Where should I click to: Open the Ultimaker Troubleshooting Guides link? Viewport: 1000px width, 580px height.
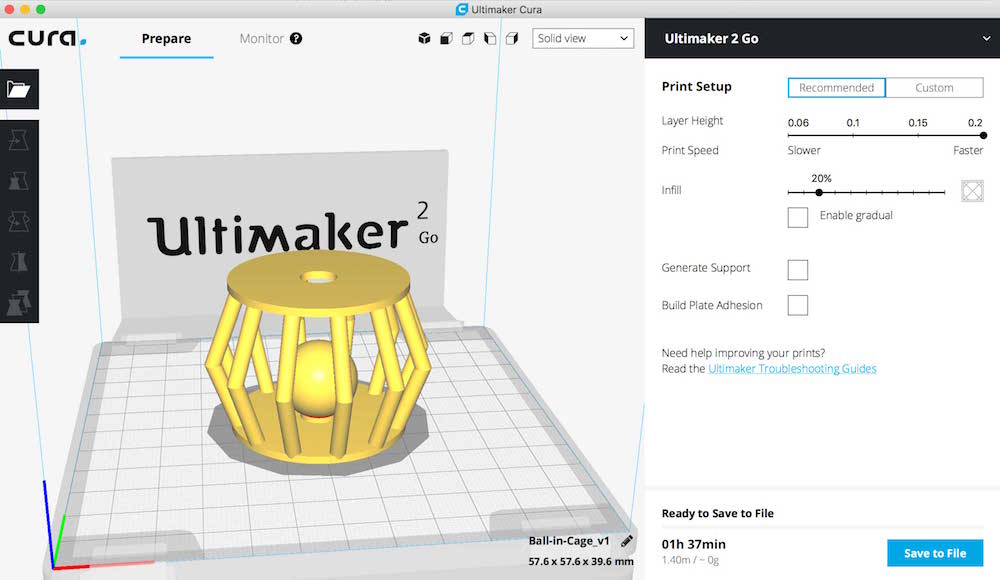792,368
